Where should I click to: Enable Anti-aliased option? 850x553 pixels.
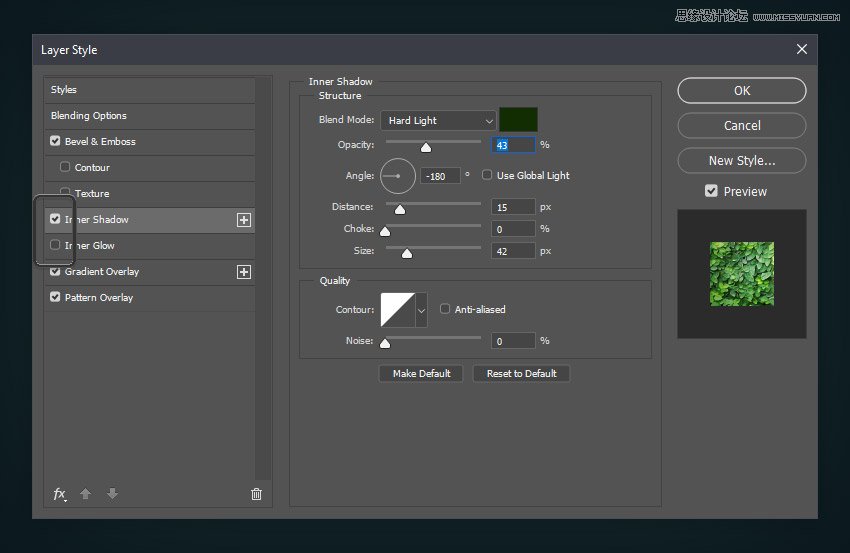(445, 309)
